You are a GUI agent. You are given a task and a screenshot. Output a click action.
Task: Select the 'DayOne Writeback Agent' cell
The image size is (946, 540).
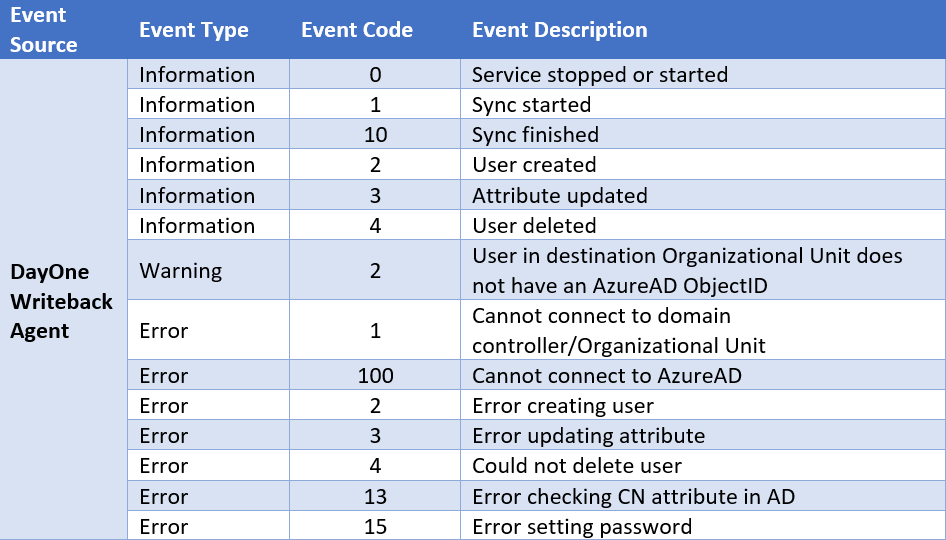(63, 299)
